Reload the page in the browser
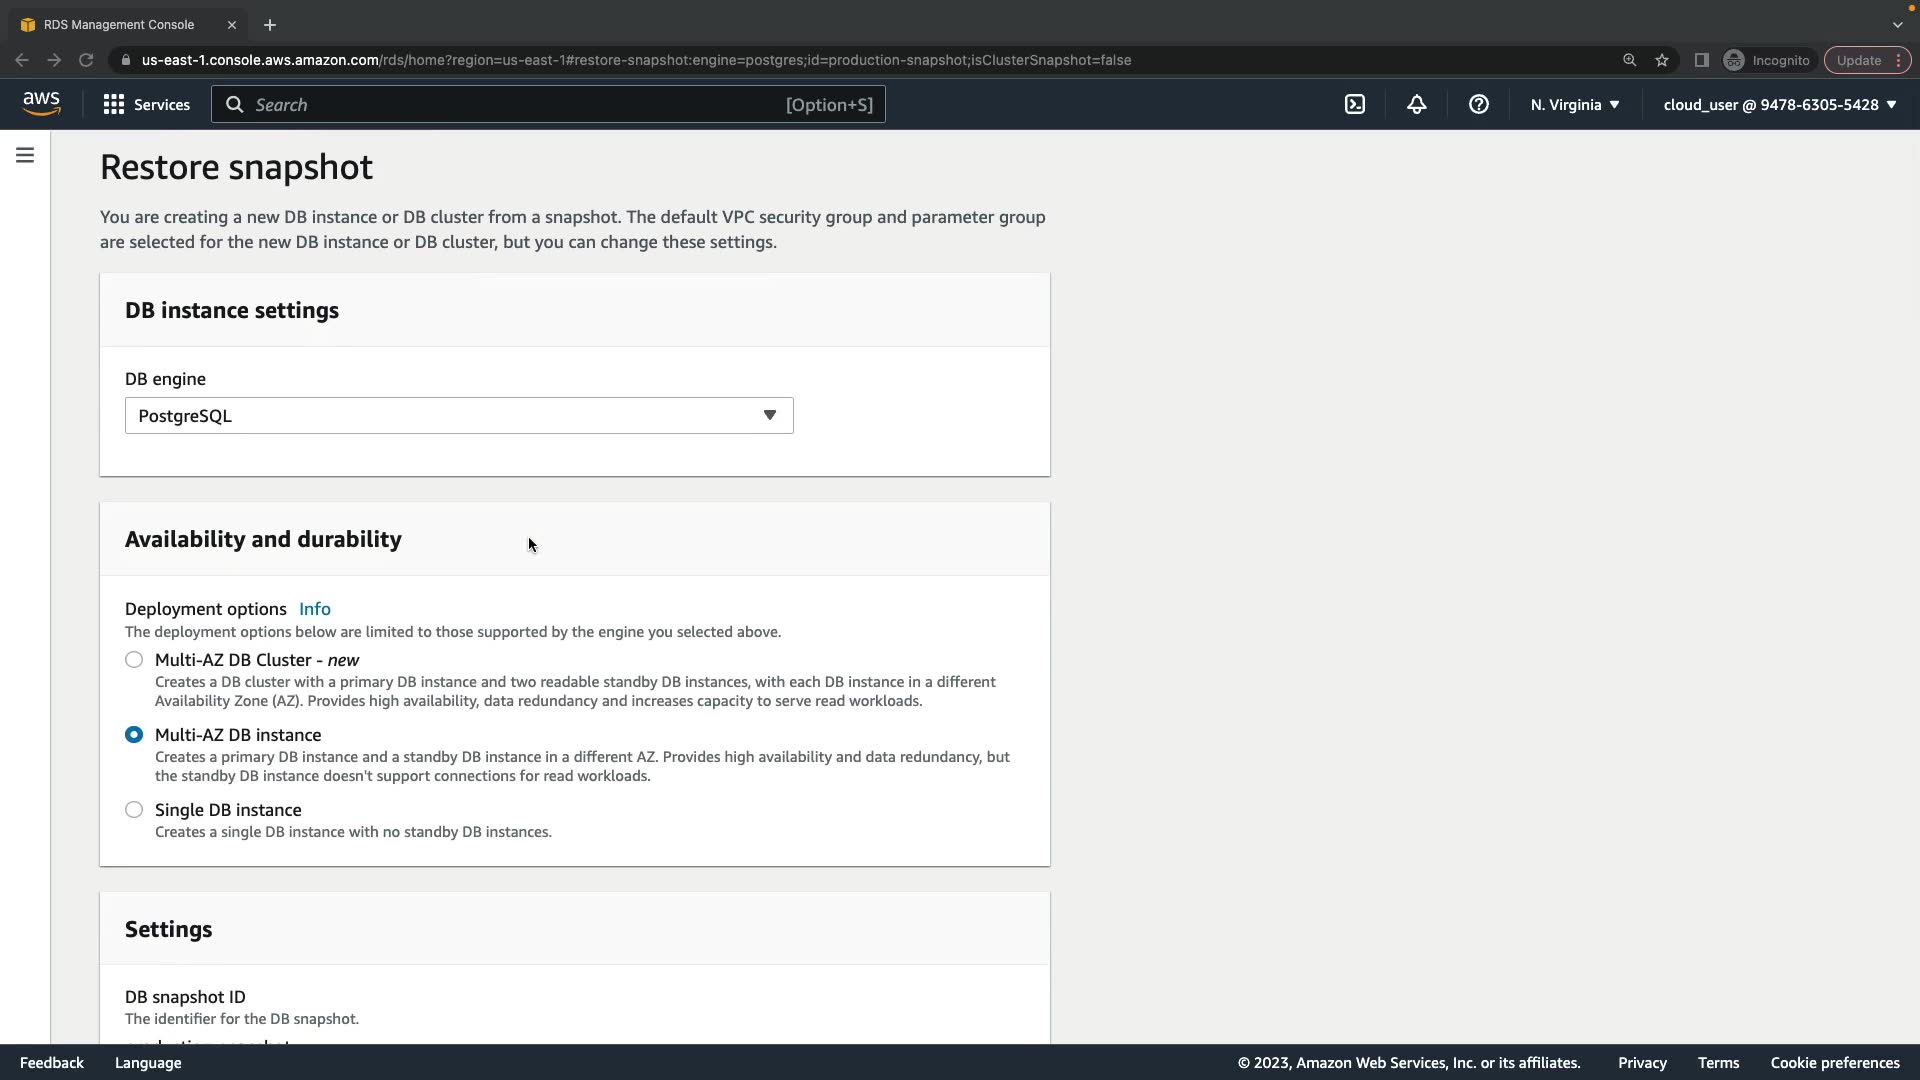The image size is (1920, 1080). click(86, 60)
